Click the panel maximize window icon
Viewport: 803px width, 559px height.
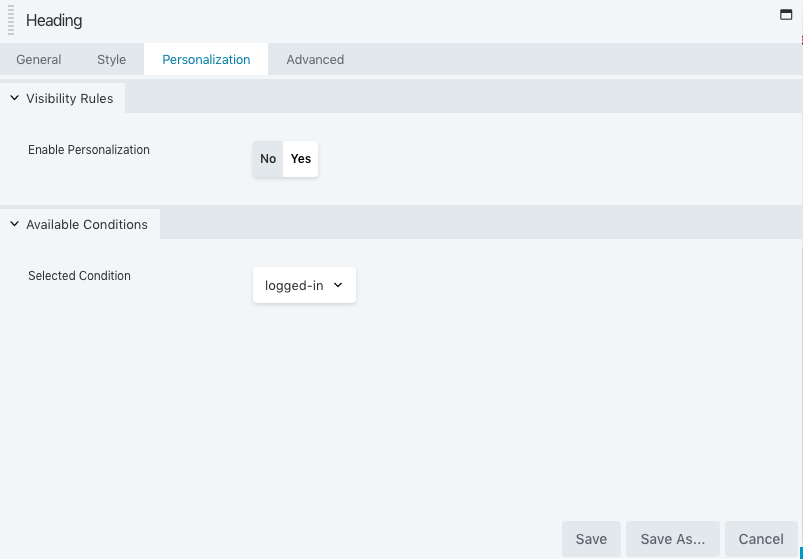(786, 14)
